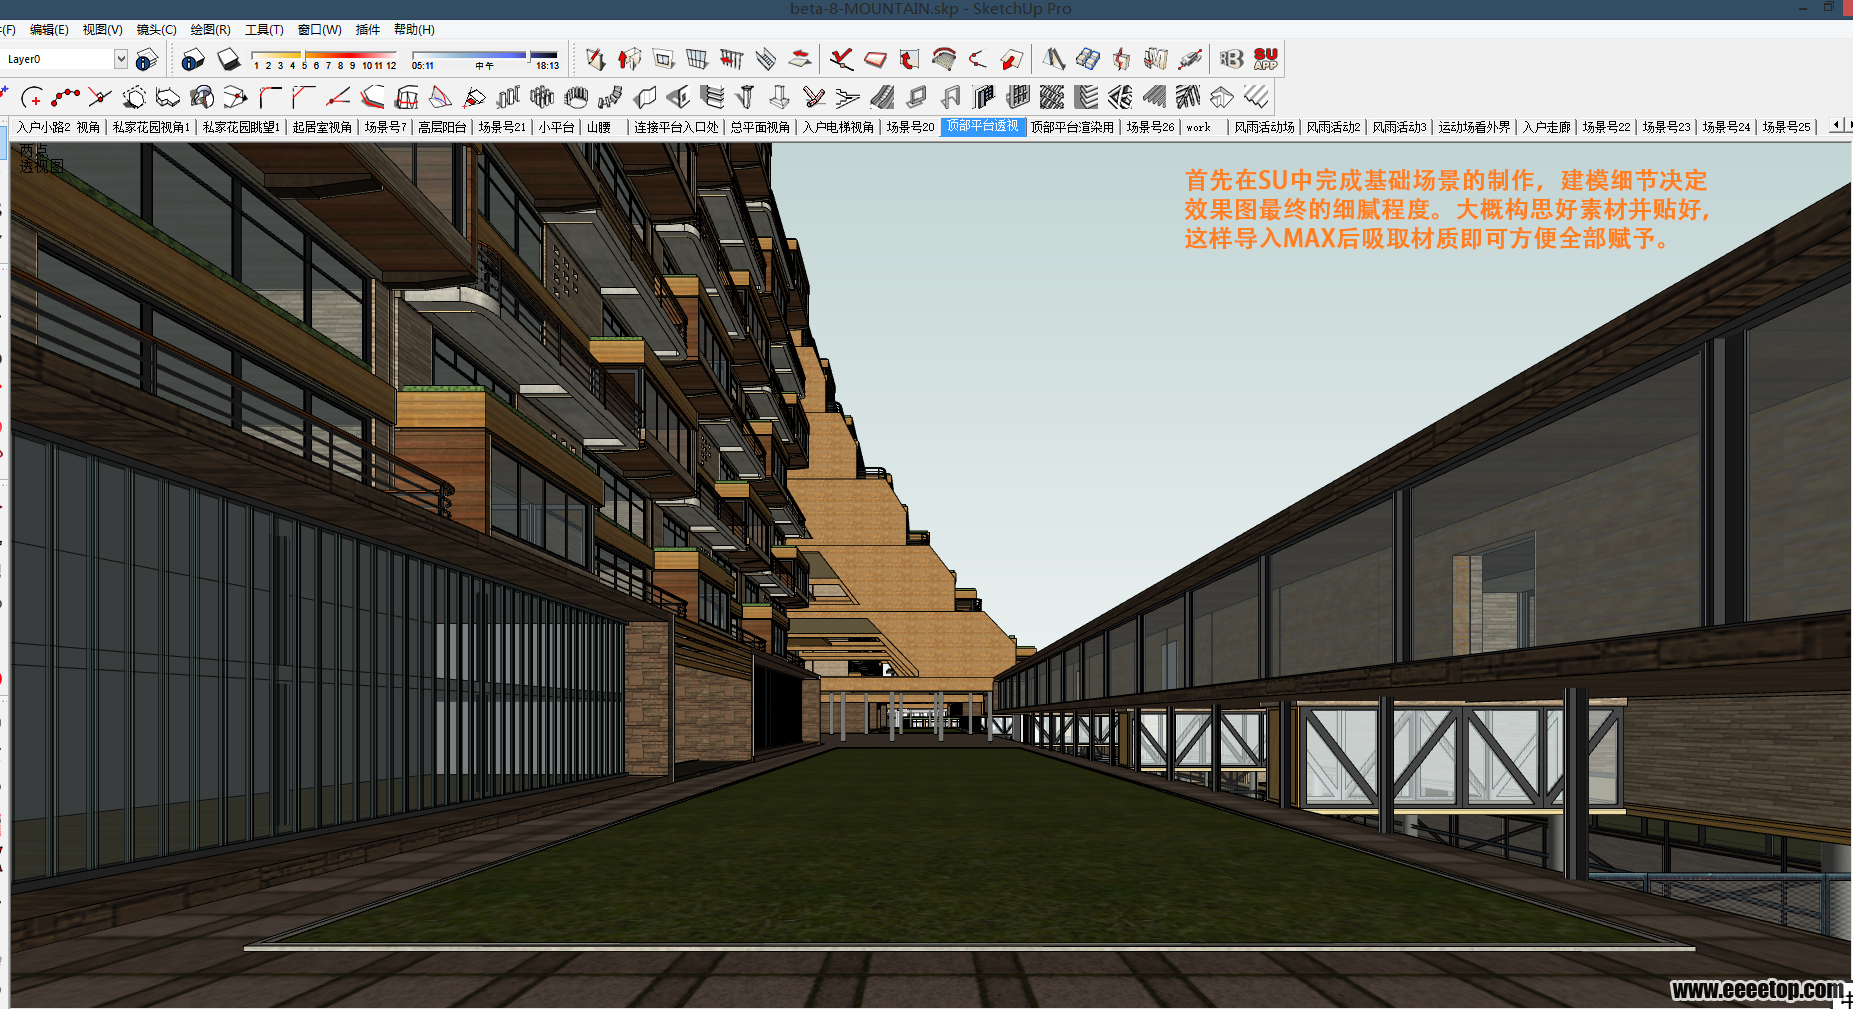Select the active scene tab 顶部平台透视
The height and width of the screenshot is (1009, 1853).
pos(983,127)
